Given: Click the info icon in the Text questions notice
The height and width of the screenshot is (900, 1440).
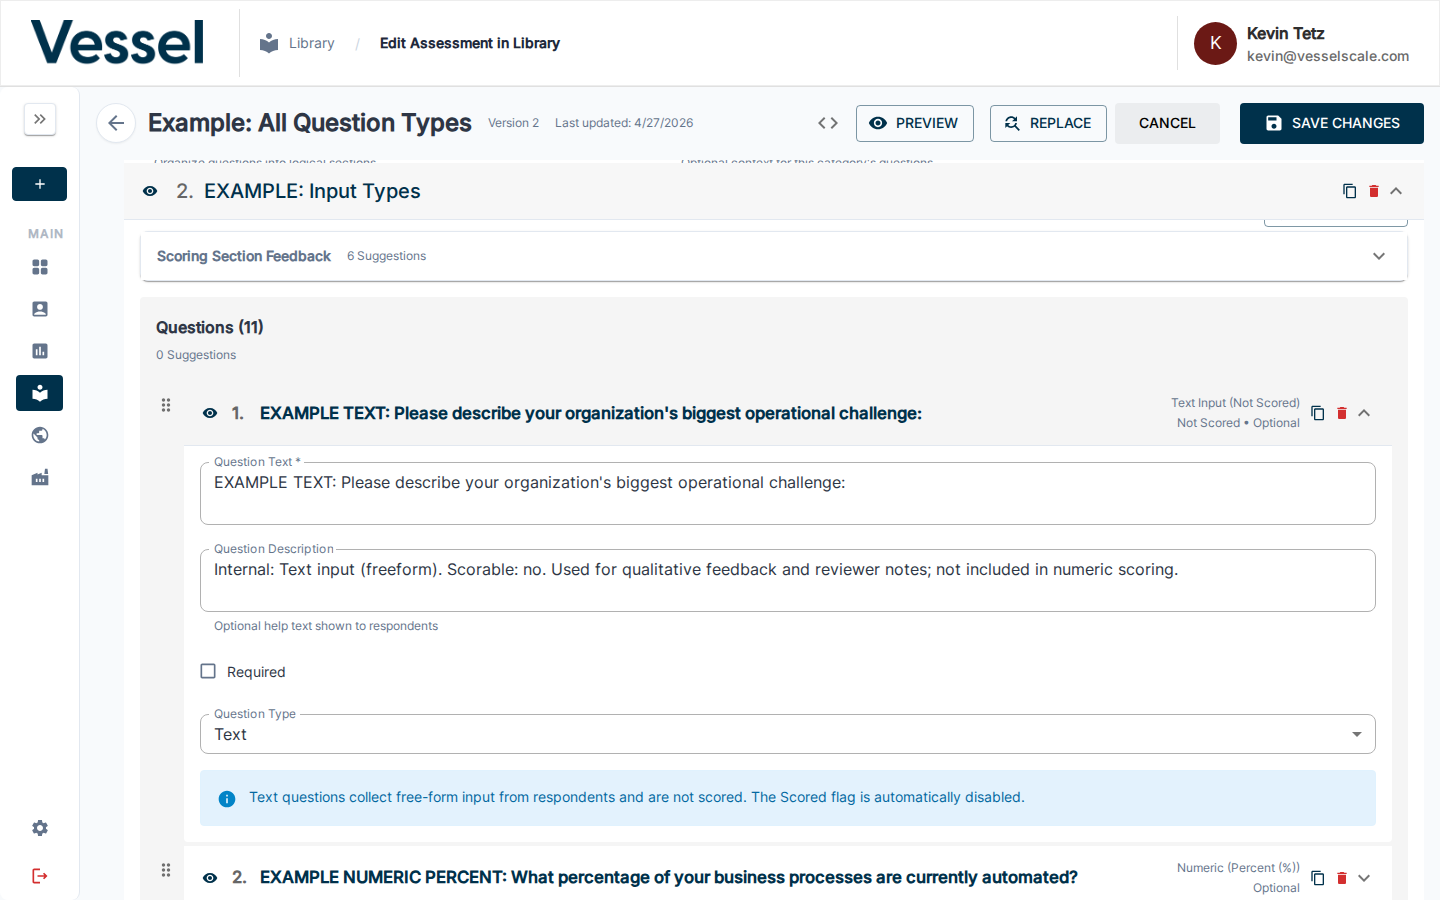Looking at the screenshot, I should (227, 798).
